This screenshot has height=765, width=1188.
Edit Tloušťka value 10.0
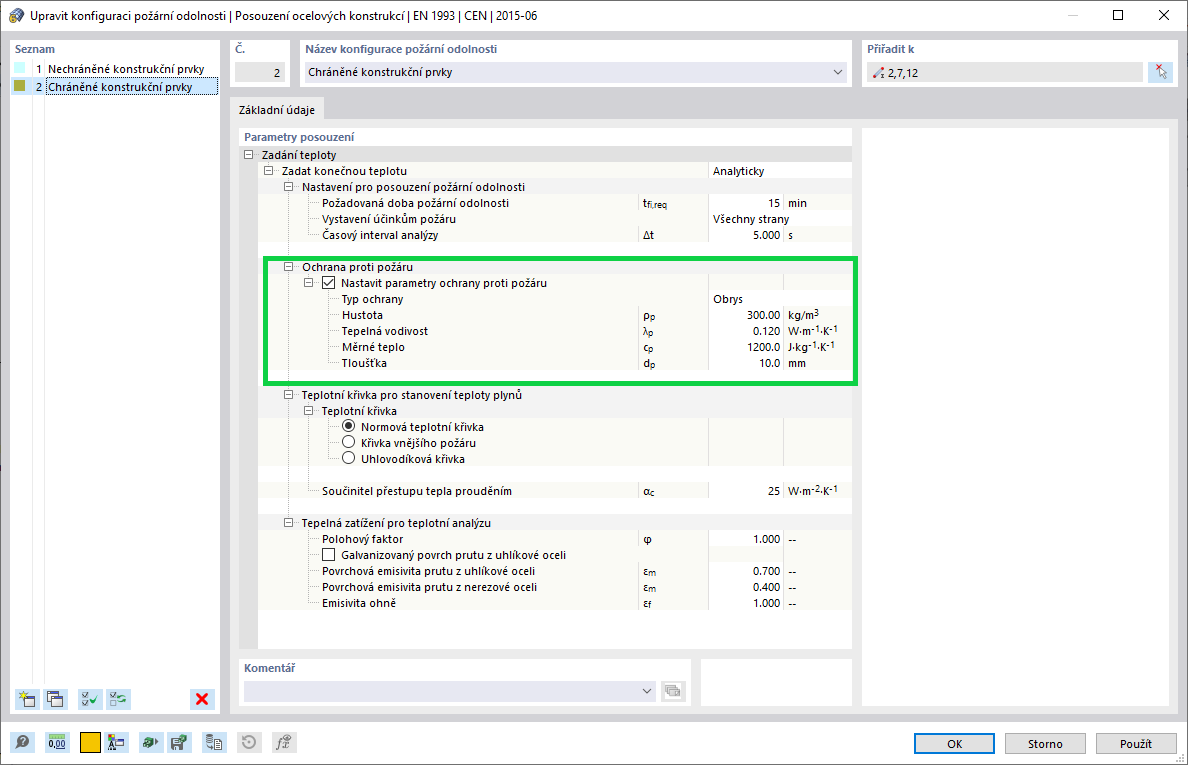(746, 363)
